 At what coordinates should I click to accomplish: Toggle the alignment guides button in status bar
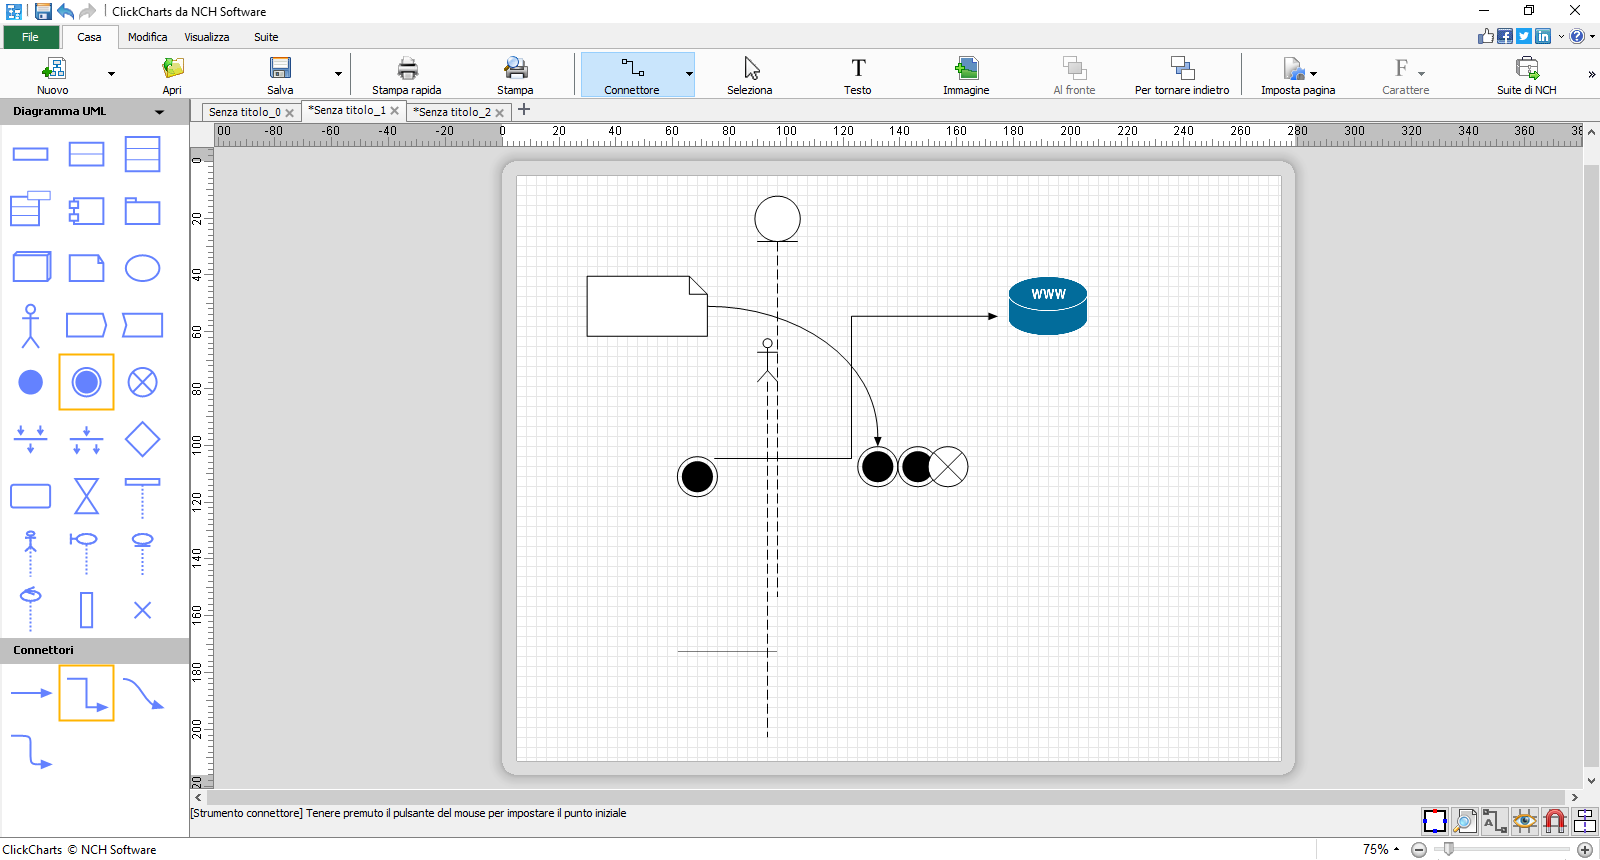point(1585,822)
